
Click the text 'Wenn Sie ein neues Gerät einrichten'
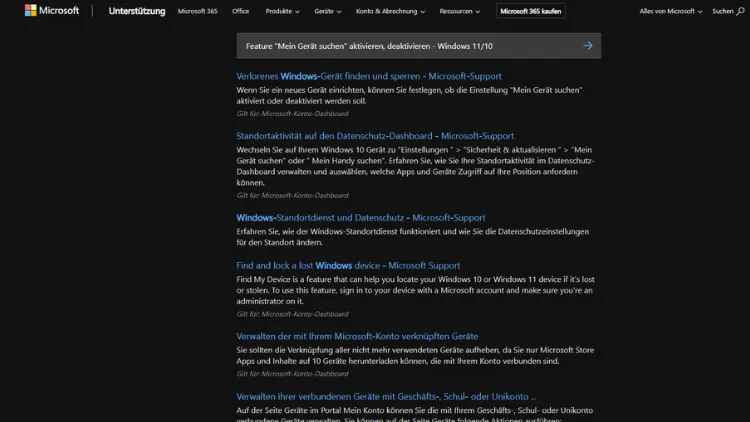coord(300,90)
